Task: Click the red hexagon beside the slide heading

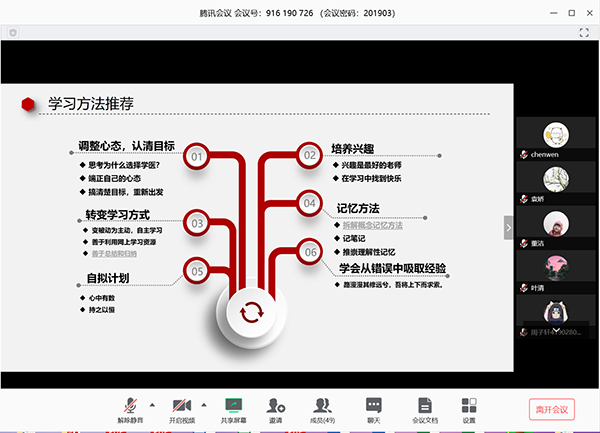Action: pos(28,104)
